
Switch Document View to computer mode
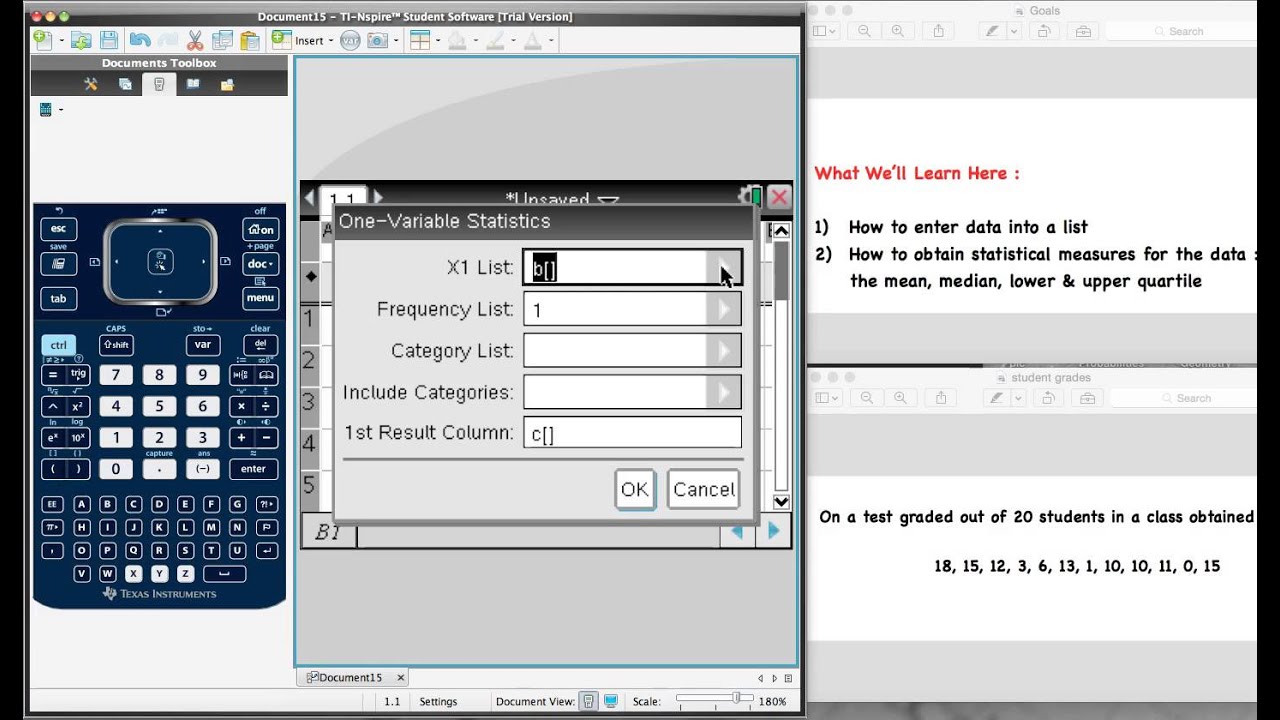tap(611, 701)
